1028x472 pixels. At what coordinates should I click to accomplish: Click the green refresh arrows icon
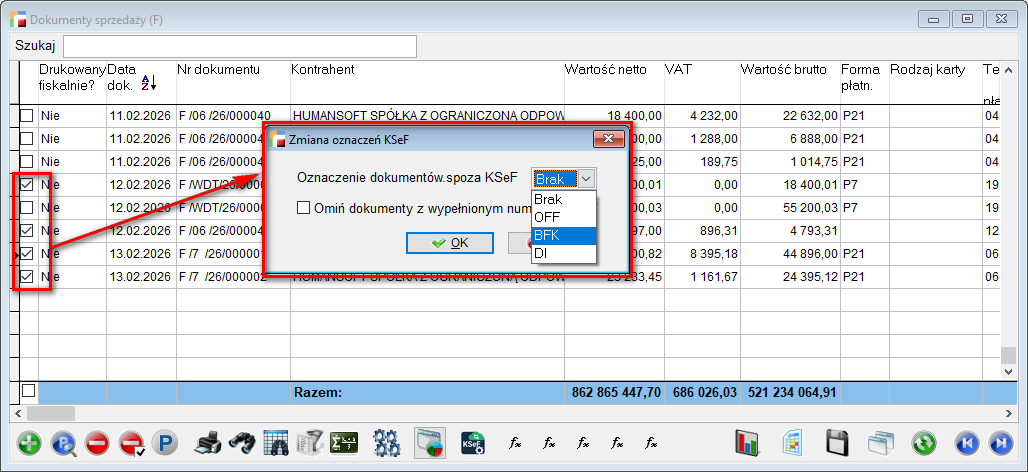click(923, 443)
